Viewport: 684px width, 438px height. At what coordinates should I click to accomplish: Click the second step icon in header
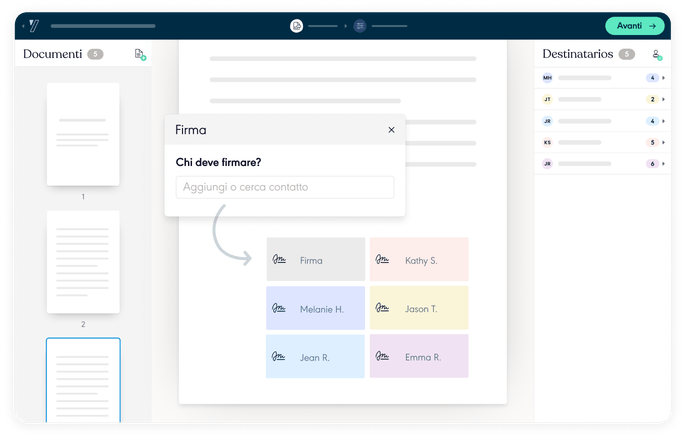tap(359, 26)
